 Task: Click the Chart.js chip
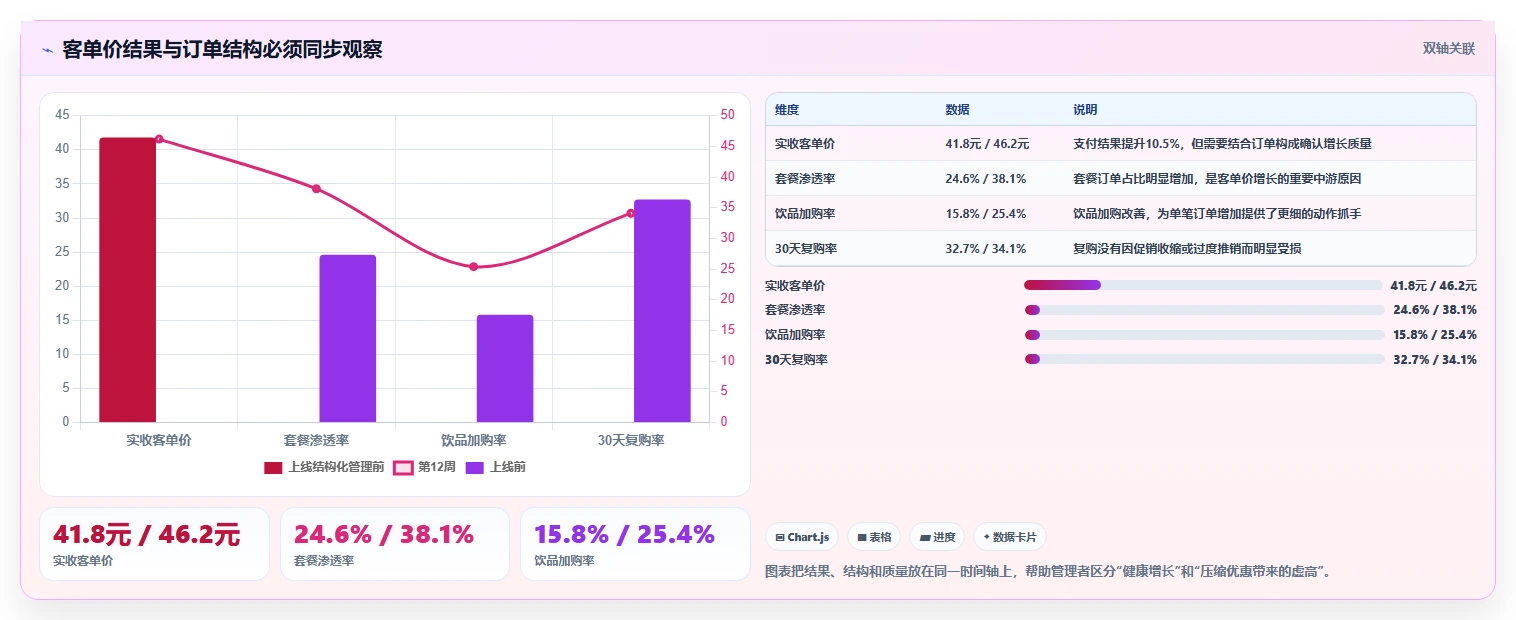802,537
